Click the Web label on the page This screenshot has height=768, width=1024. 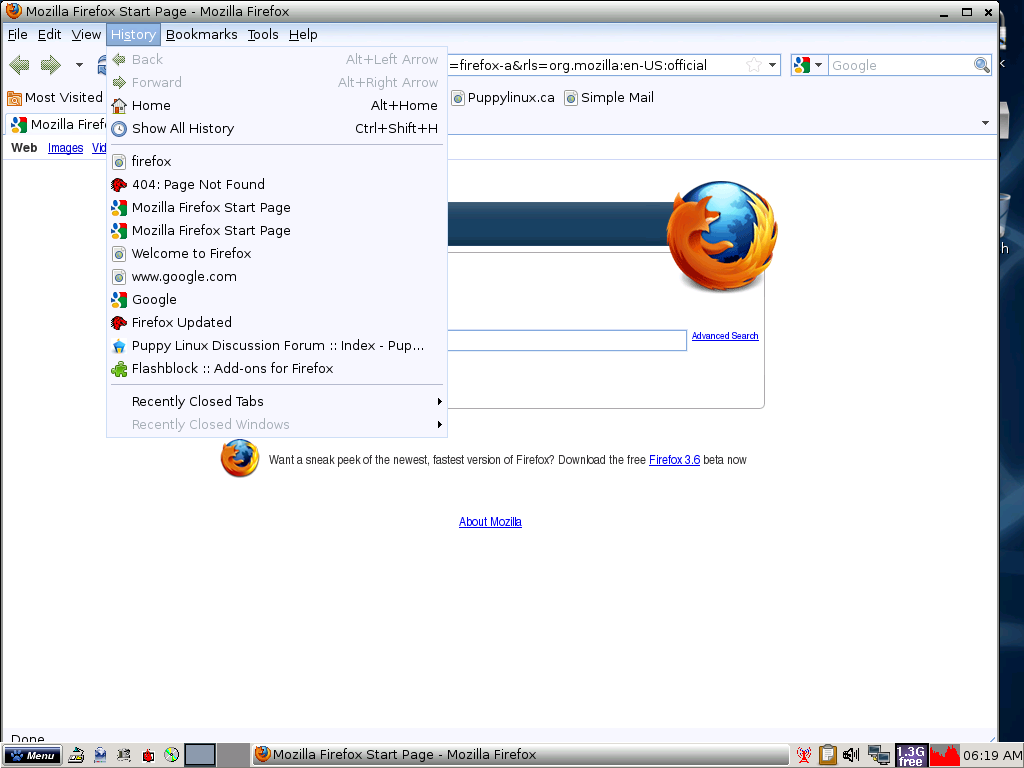(24, 148)
